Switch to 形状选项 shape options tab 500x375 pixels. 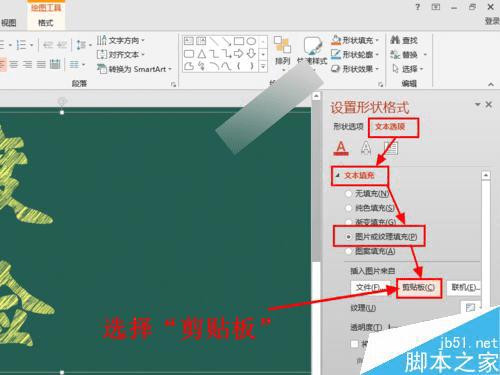(348, 126)
